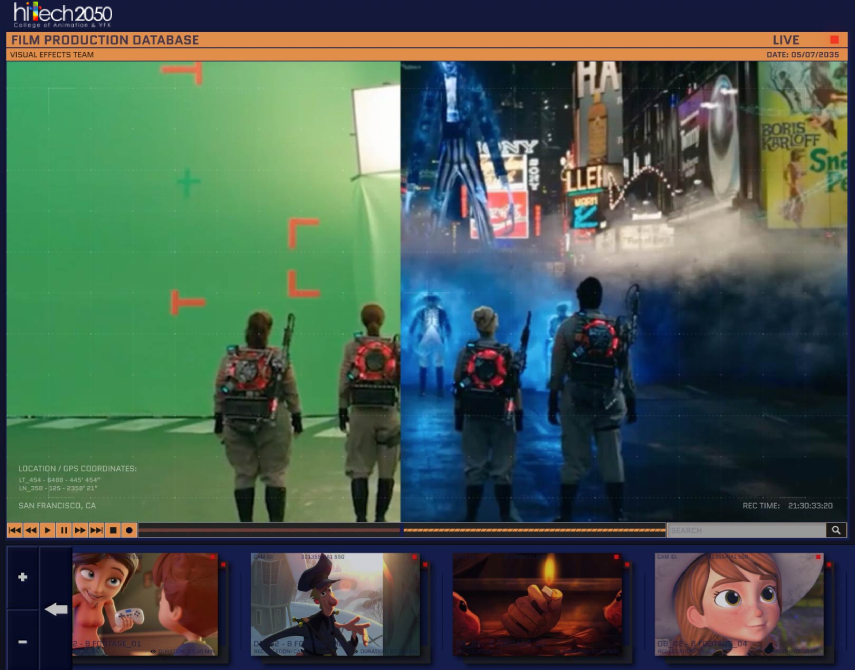
Task: Stop playback with the square button
Action: pos(113,530)
